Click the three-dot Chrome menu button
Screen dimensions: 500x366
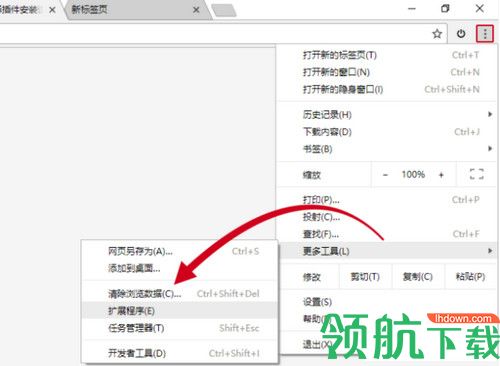(485, 33)
